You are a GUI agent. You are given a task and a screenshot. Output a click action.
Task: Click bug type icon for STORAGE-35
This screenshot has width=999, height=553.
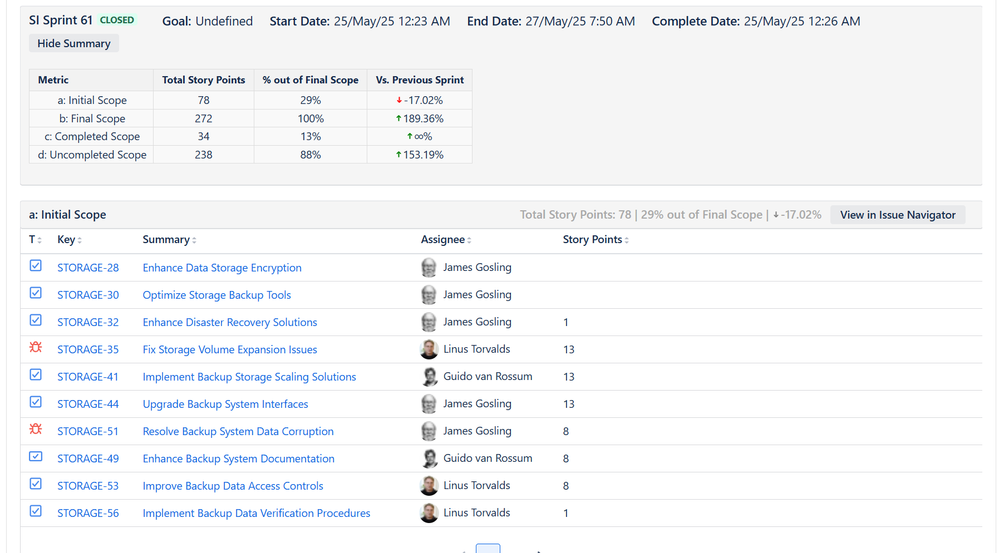36,347
